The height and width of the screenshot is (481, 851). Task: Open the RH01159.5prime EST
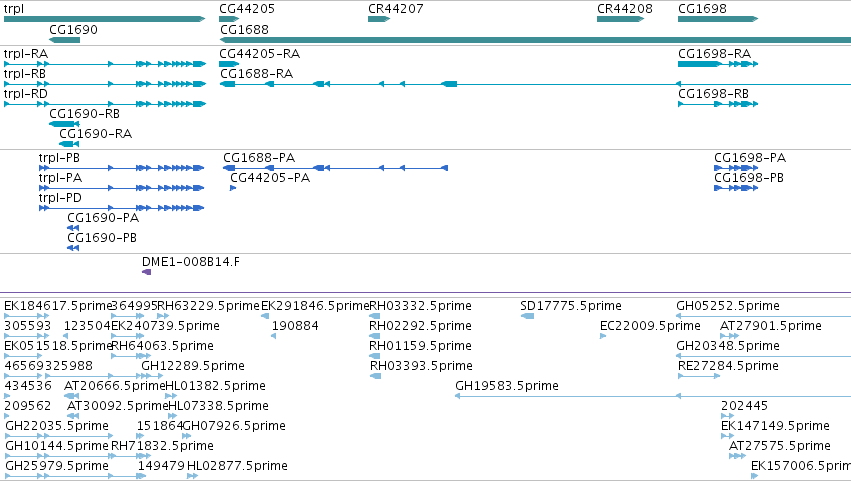coord(374,356)
